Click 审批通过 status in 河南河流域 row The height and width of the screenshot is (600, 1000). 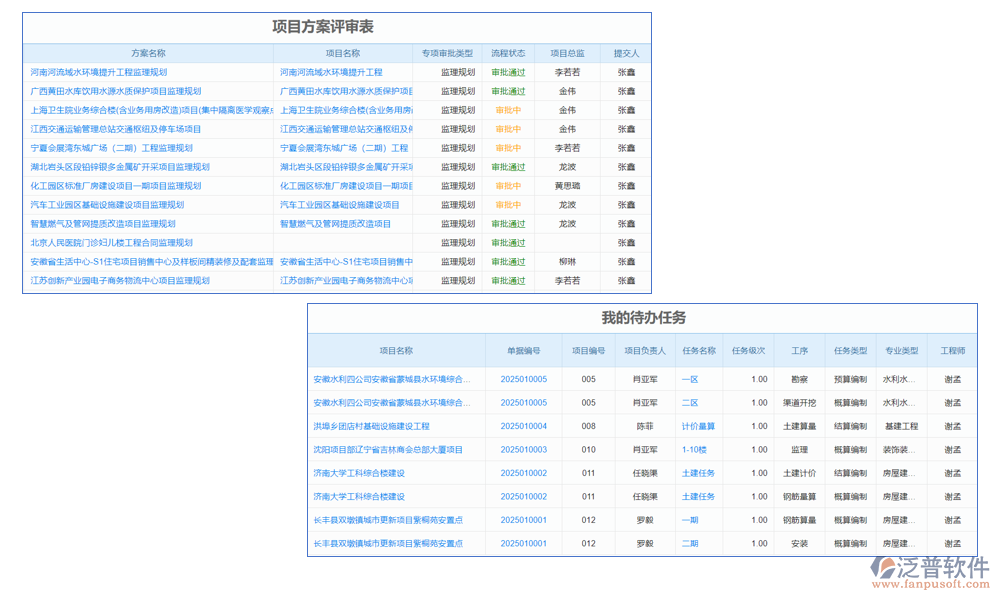point(506,70)
